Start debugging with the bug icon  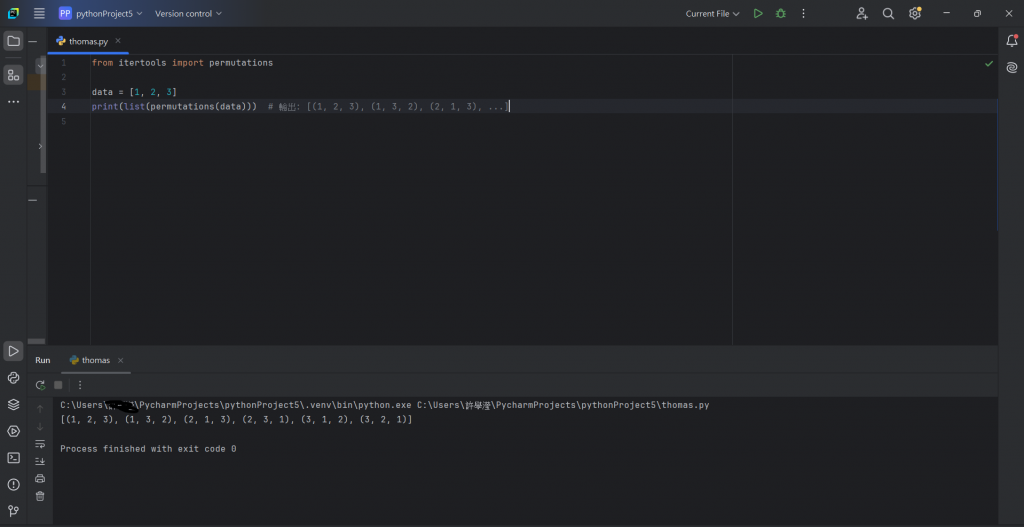pos(780,13)
